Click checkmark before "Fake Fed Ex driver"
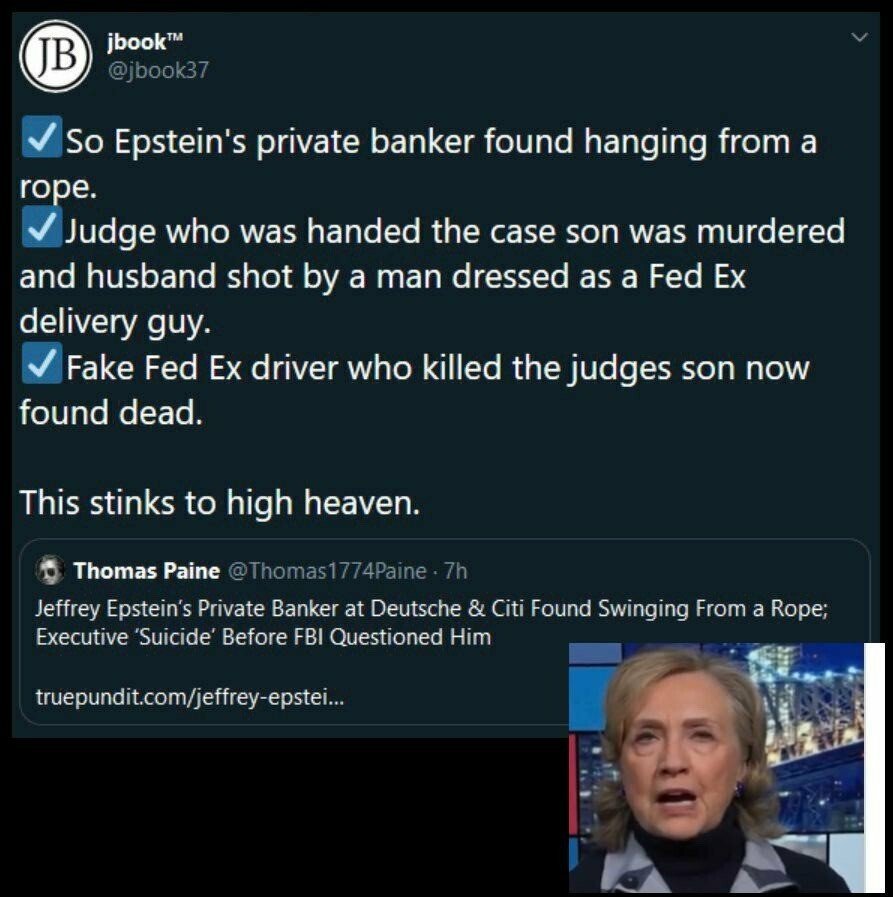This screenshot has width=893, height=897. (x=40, y=366)
